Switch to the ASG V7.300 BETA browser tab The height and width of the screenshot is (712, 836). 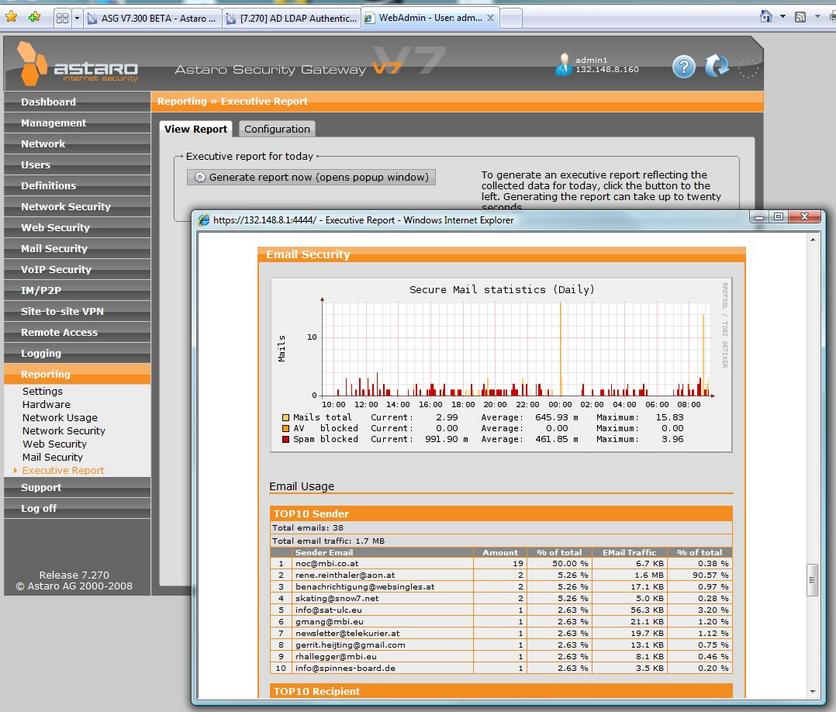(152, 19)
